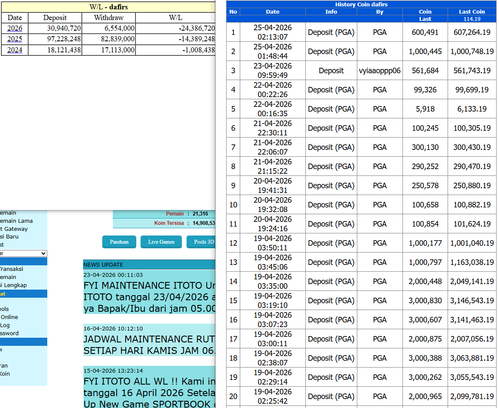Open the 2026 year link in W/L table
The height and width of the screenshot is (408, 500).
15,28
